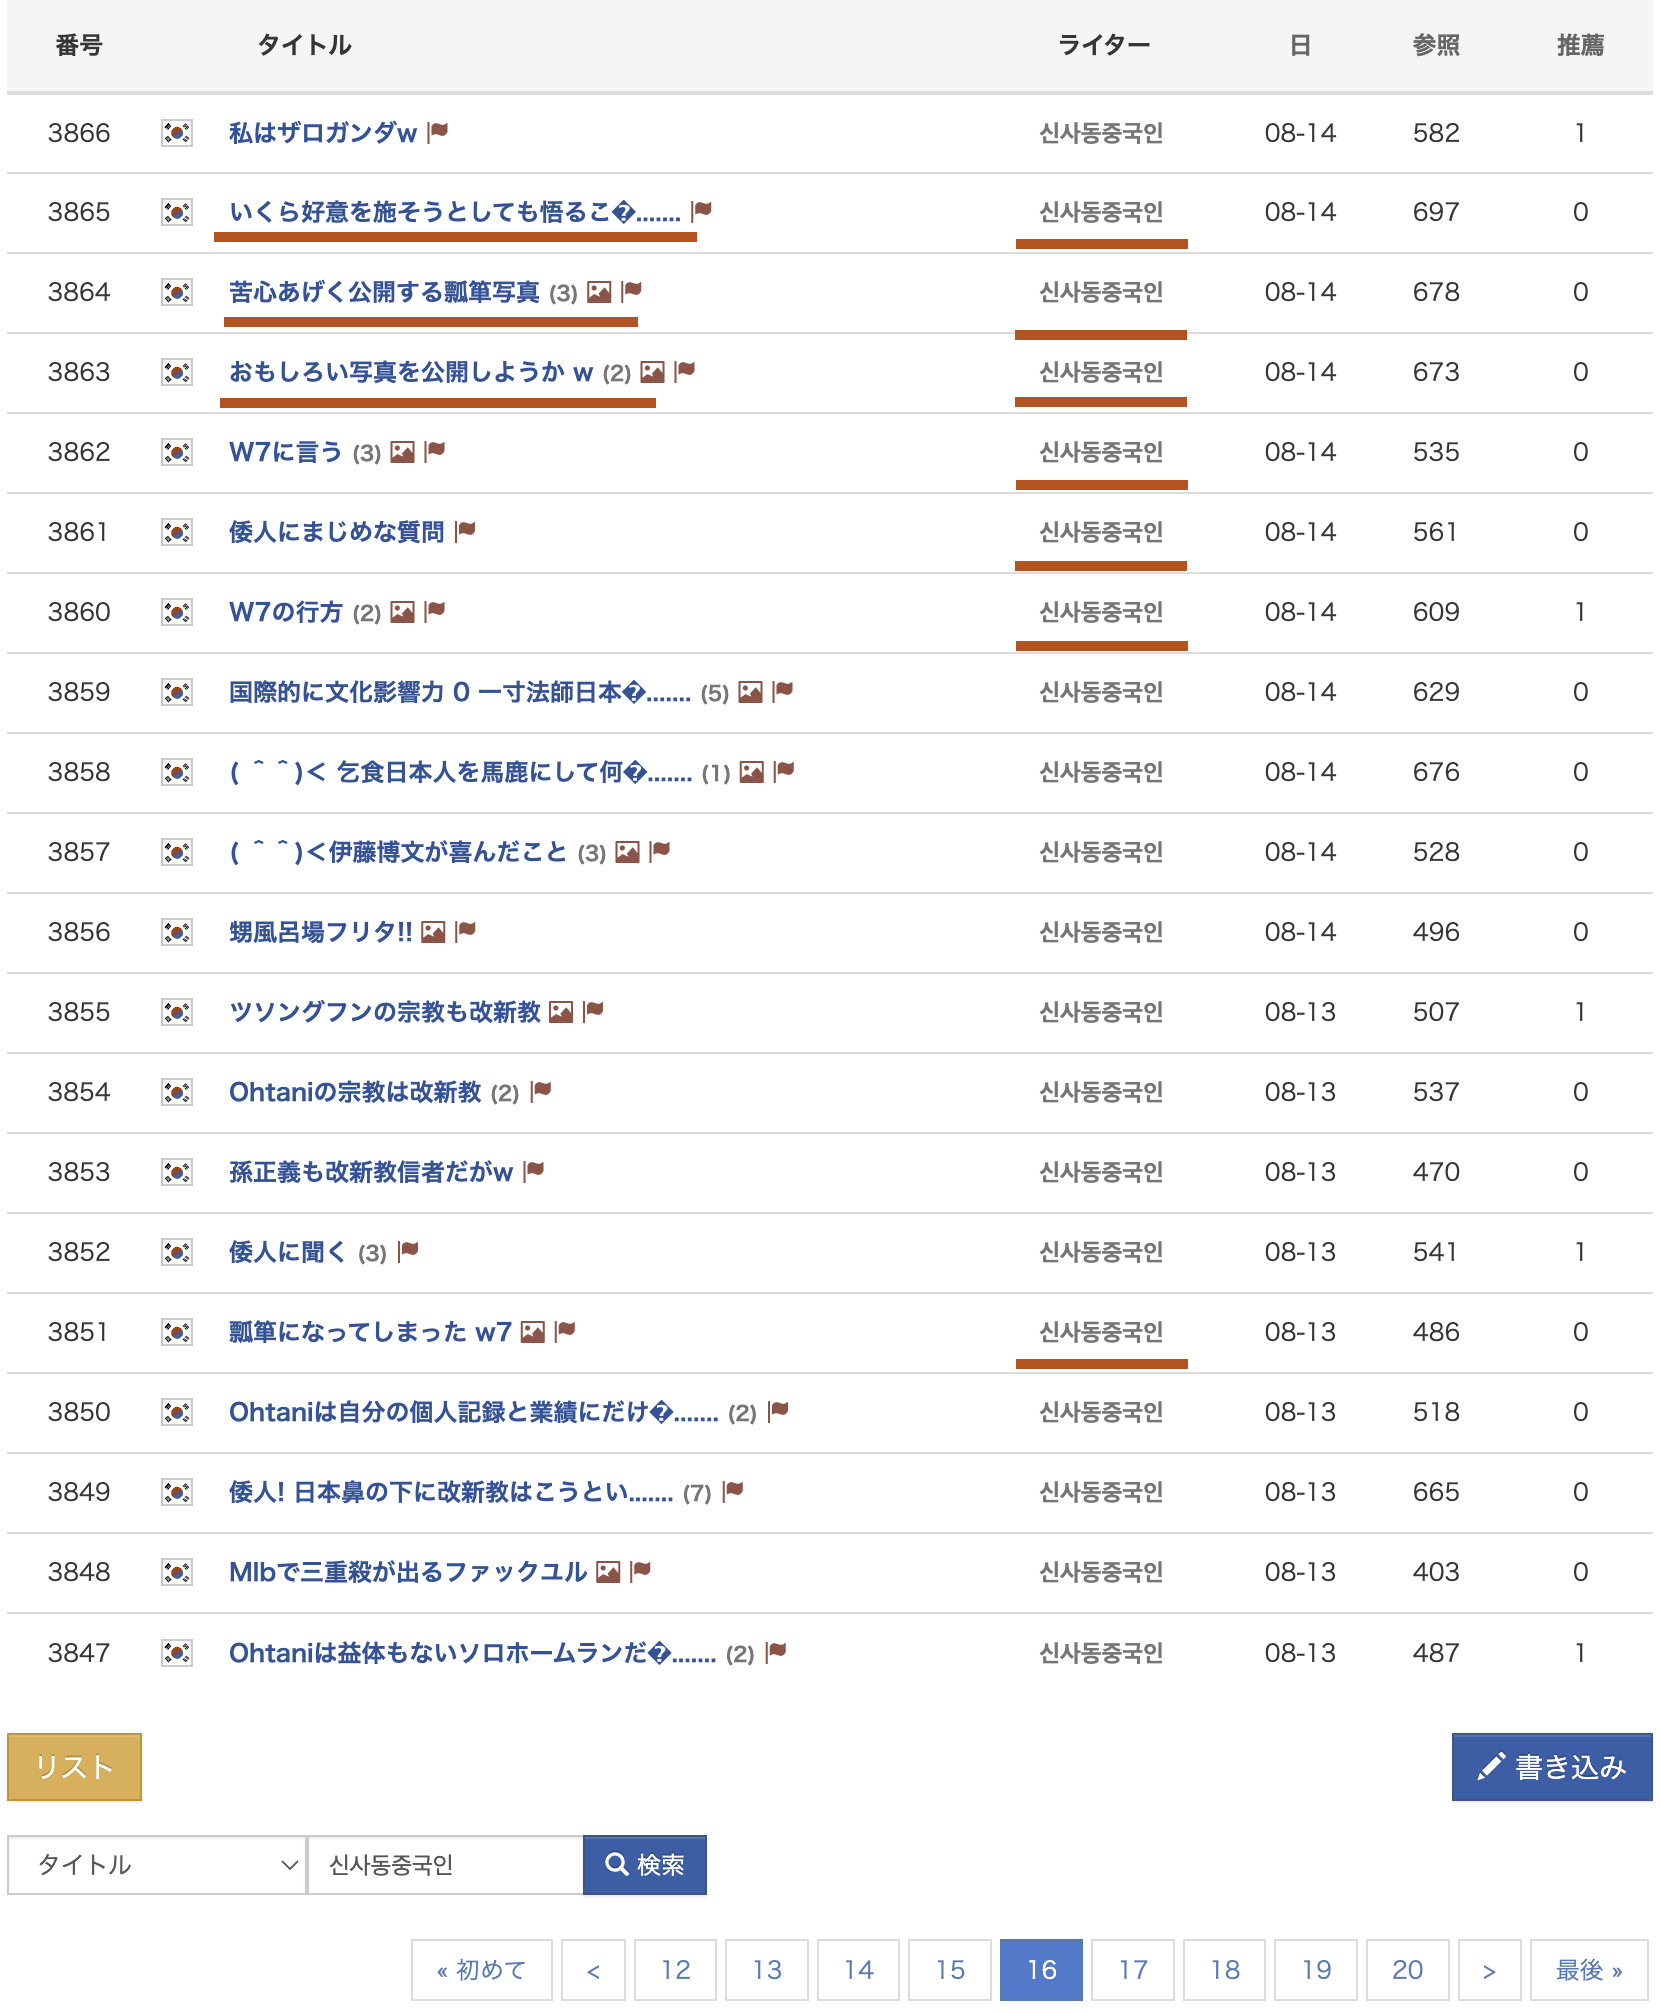Viewport: 1660px width, 2014px height.
Task: Click the report flag beside post 3853
Action: point(534,1171)
